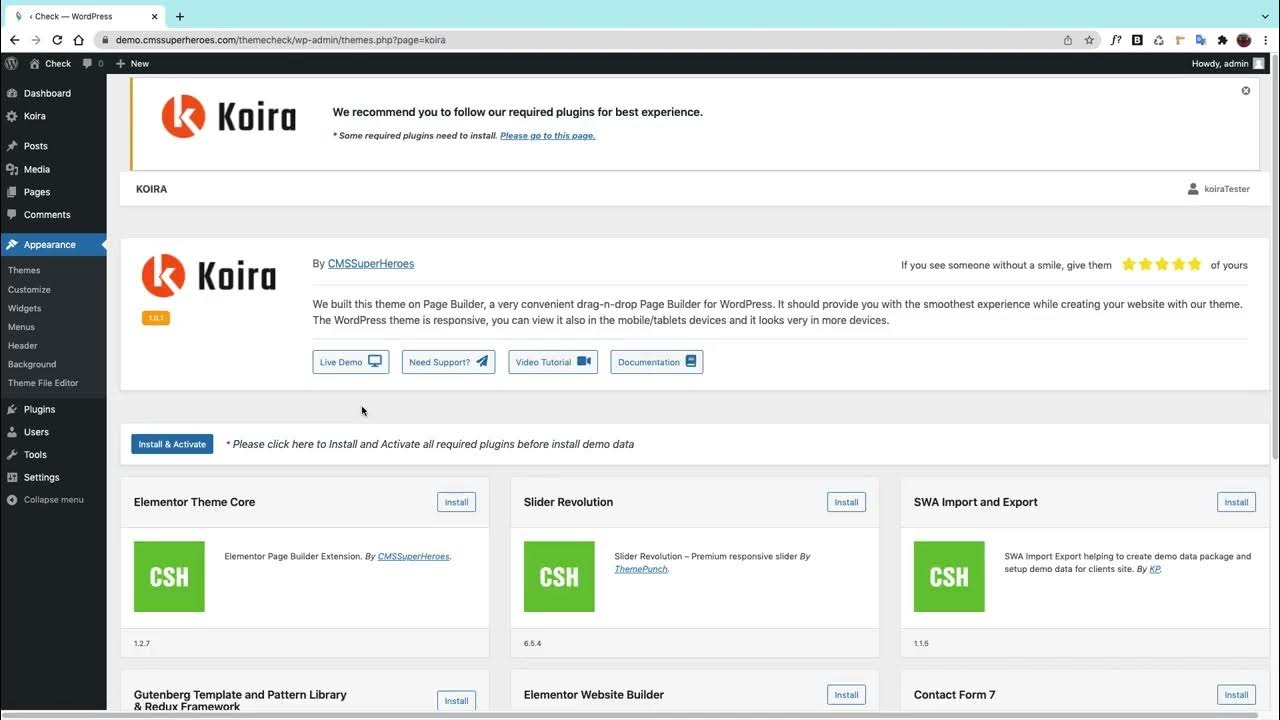This screenshot has width=1280, height=720.
Task: Collapse the admin sidebar menu
Action: click(x=46, y=499)
